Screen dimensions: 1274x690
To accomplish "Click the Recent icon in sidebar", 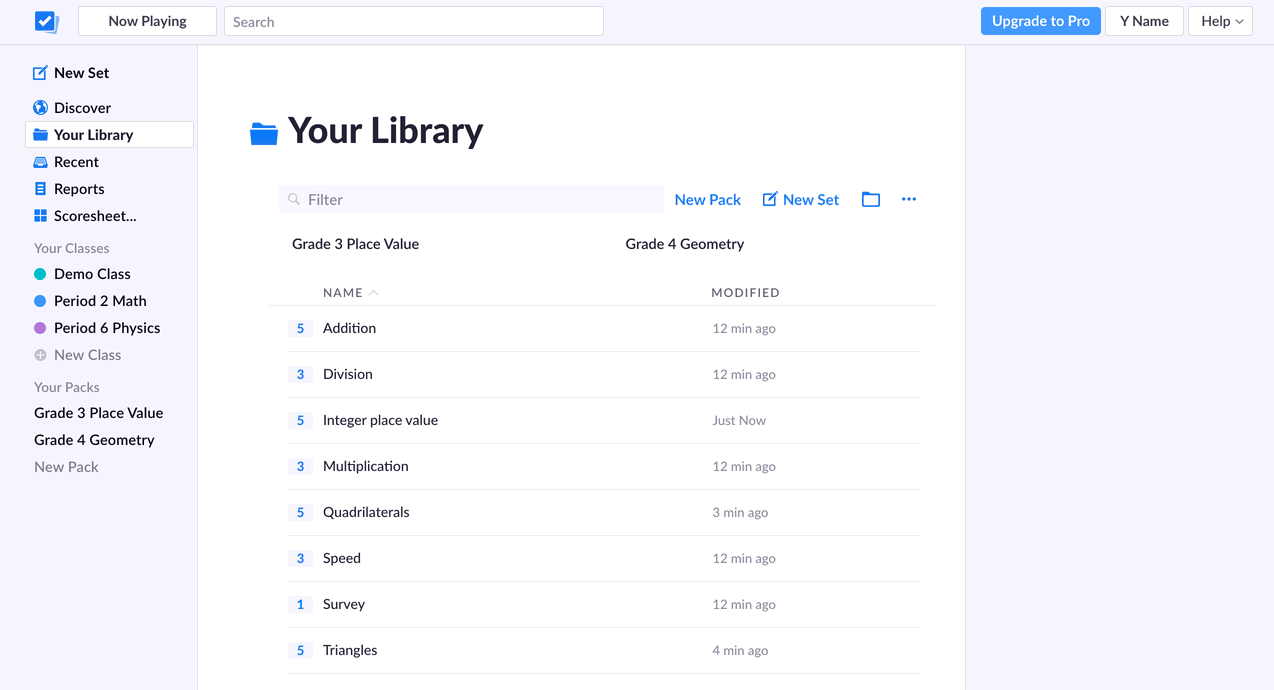I will pyautogui.click(x=40, y=162).
